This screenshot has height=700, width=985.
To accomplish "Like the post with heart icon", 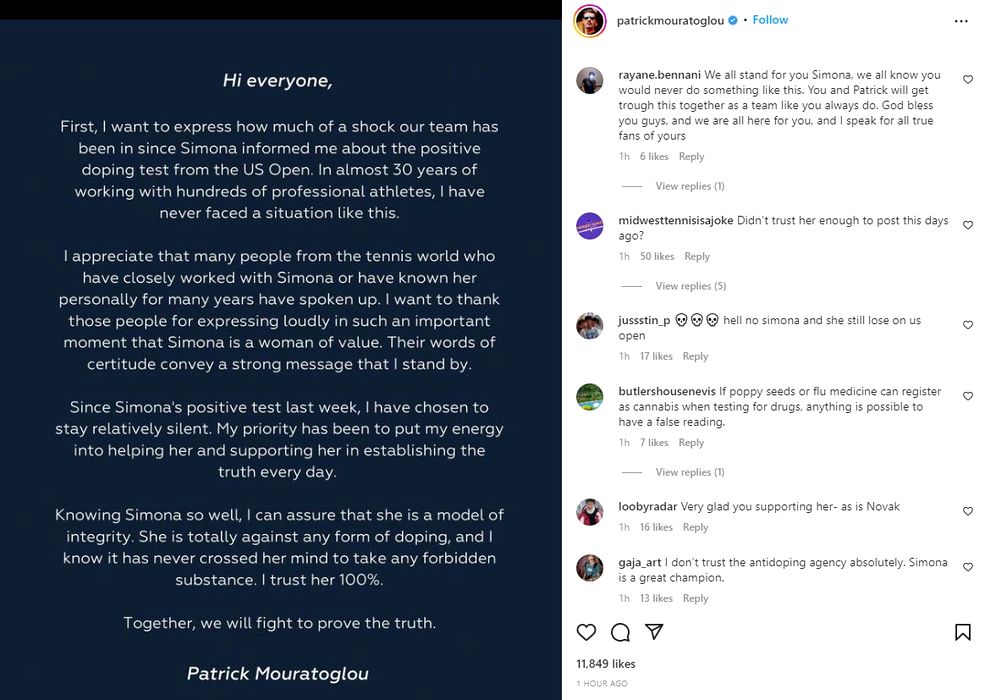I will coord(587,632).
